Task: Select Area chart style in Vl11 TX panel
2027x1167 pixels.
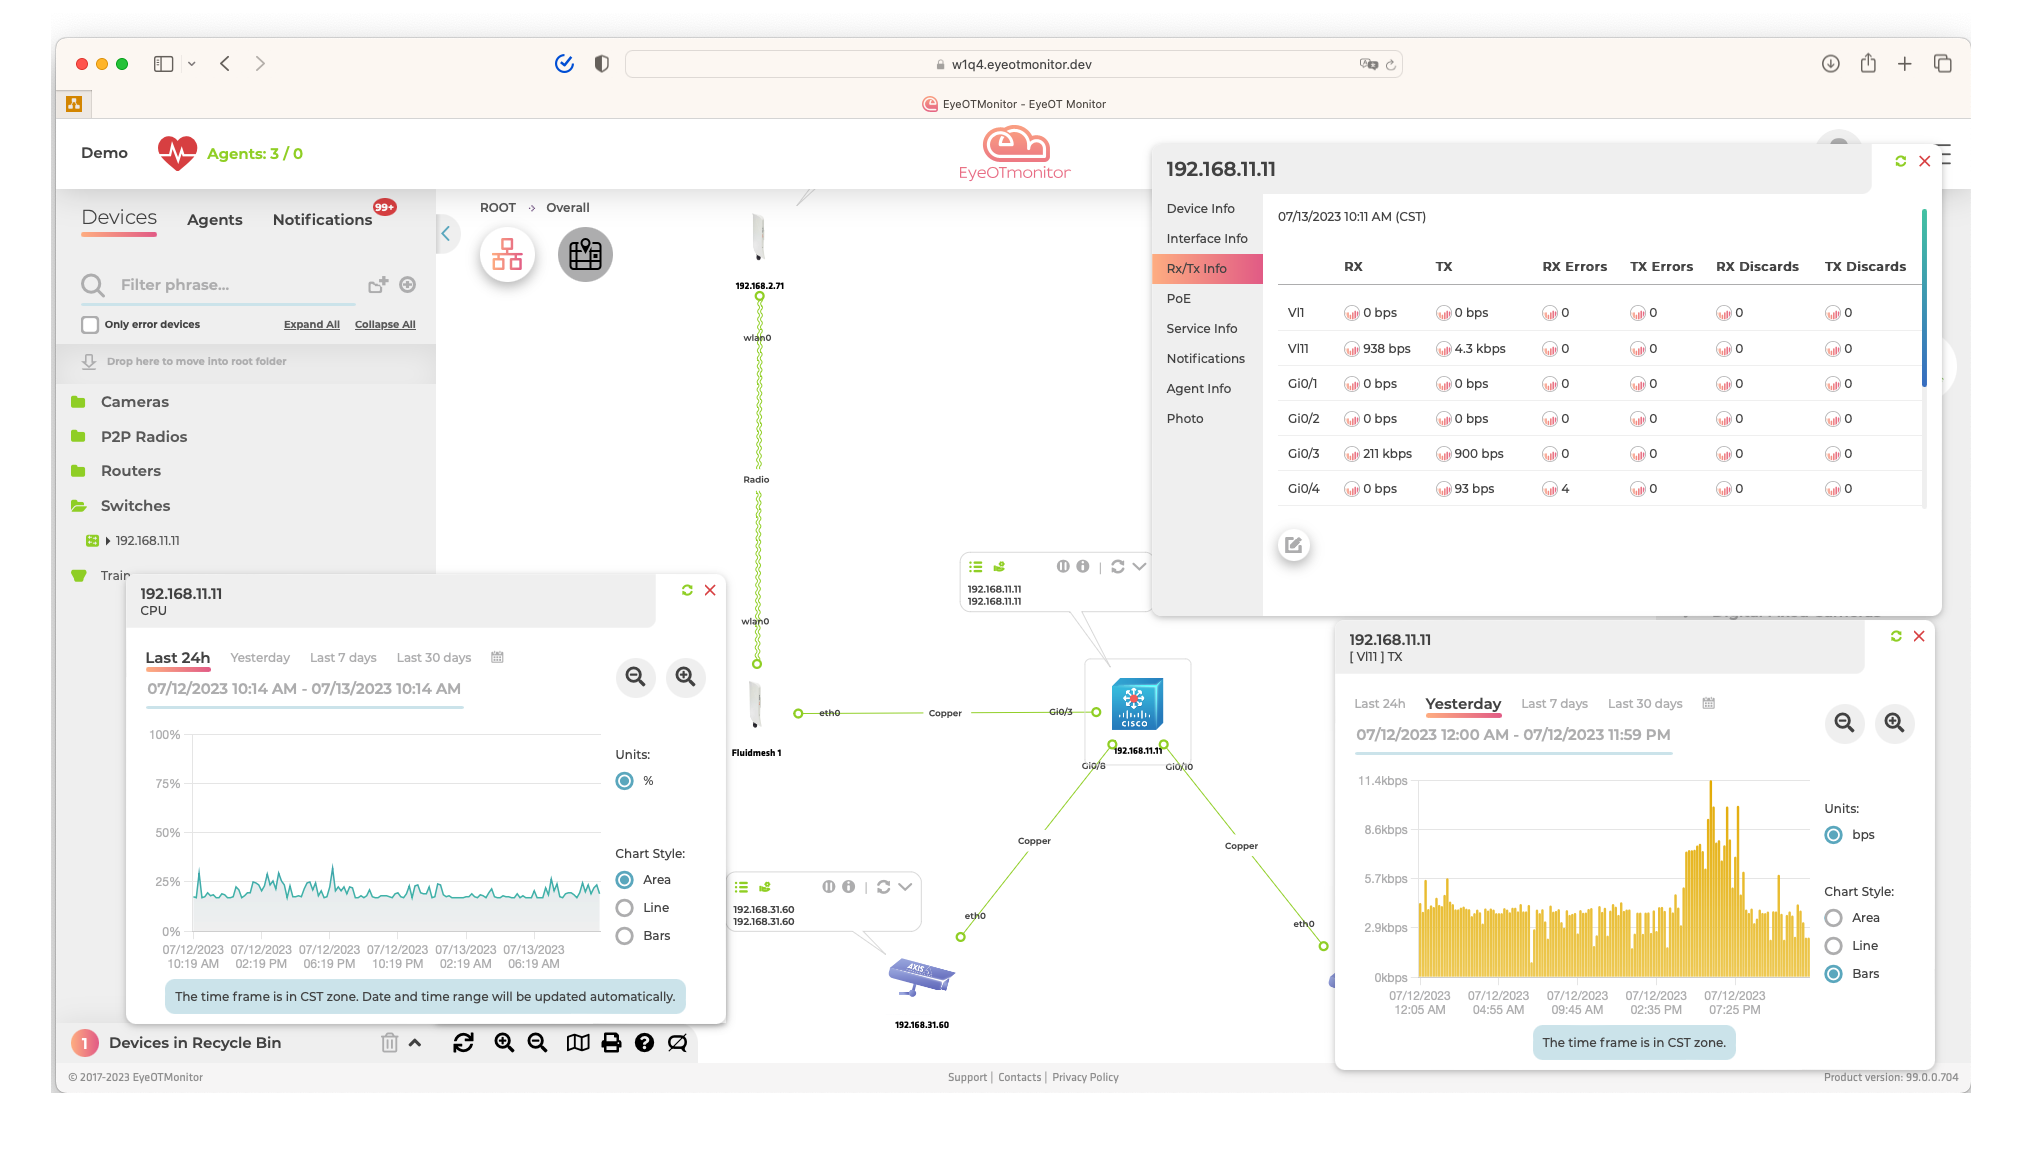Action: point(1833,918)
